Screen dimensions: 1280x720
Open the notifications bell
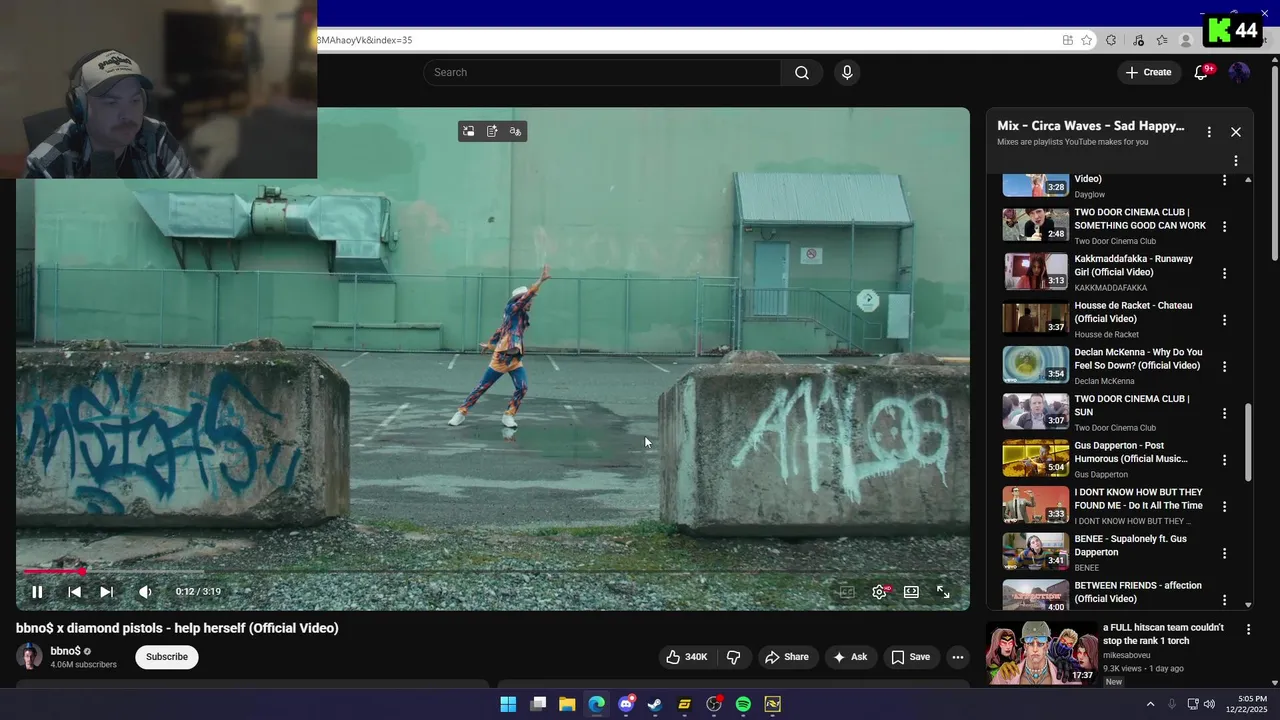pos(1202,72)
